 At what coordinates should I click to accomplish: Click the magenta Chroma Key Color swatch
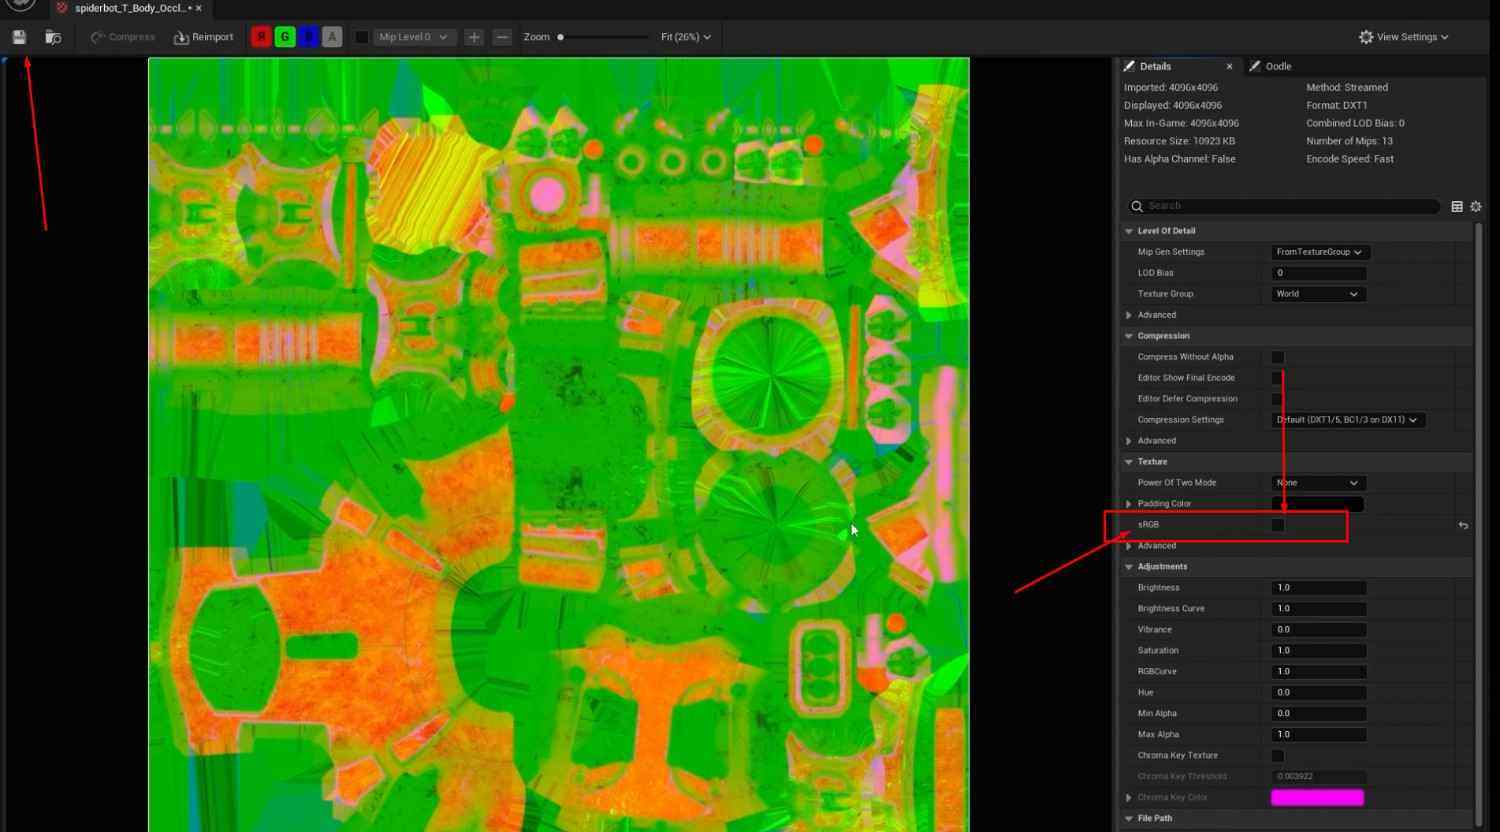tap(1317, 798)
